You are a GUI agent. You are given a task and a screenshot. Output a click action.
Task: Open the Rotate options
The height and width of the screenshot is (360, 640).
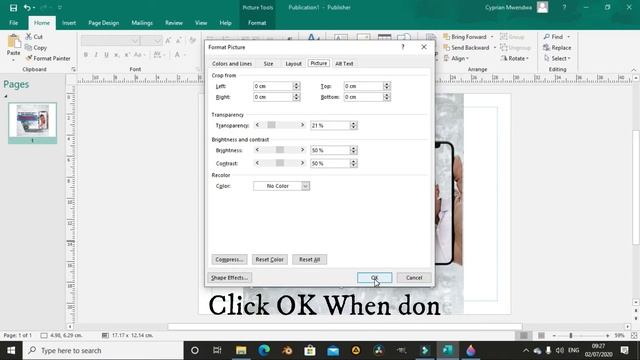[x=515, y=58]
